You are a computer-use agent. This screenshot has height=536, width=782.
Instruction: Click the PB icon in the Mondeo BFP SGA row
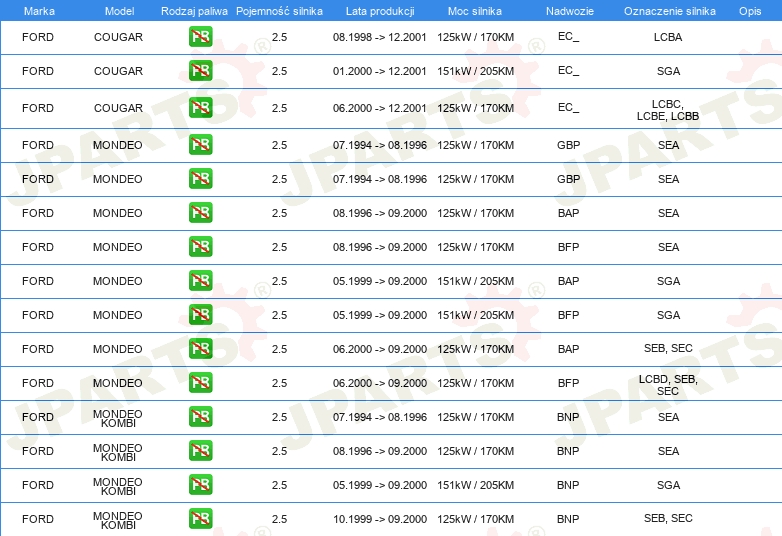tap(200, 315)
